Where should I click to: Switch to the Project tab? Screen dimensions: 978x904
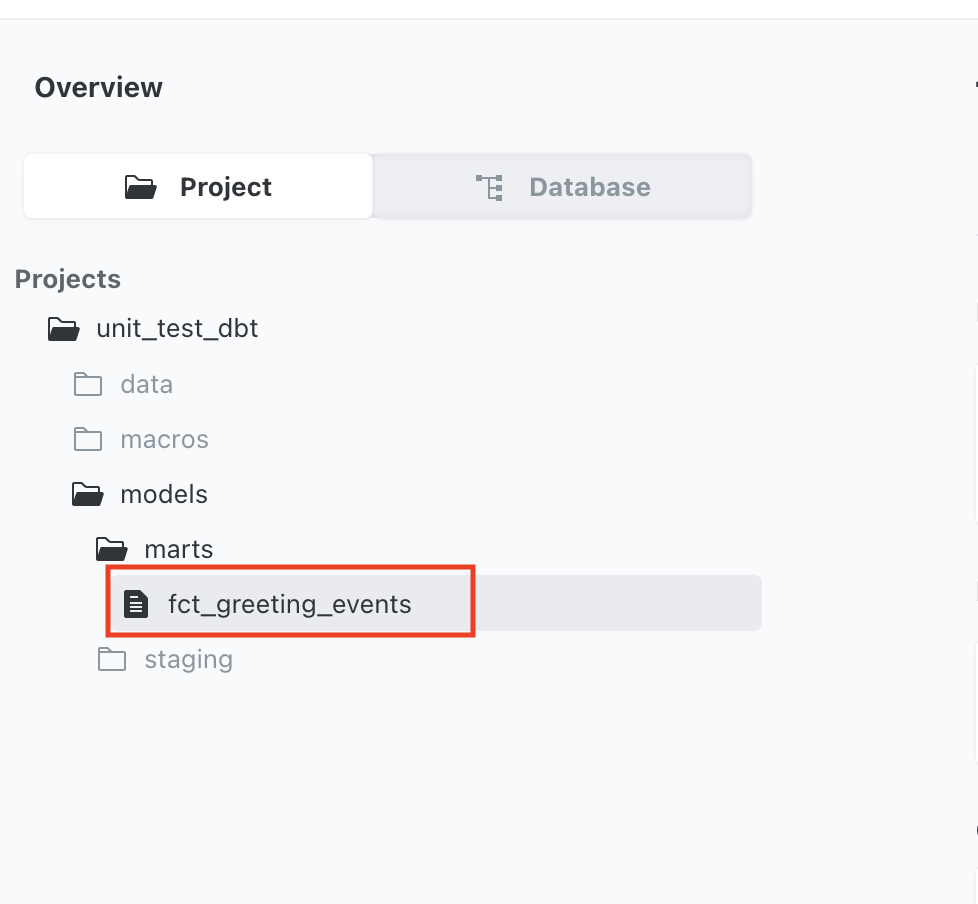pyautogui.click(x=198, y=187)
